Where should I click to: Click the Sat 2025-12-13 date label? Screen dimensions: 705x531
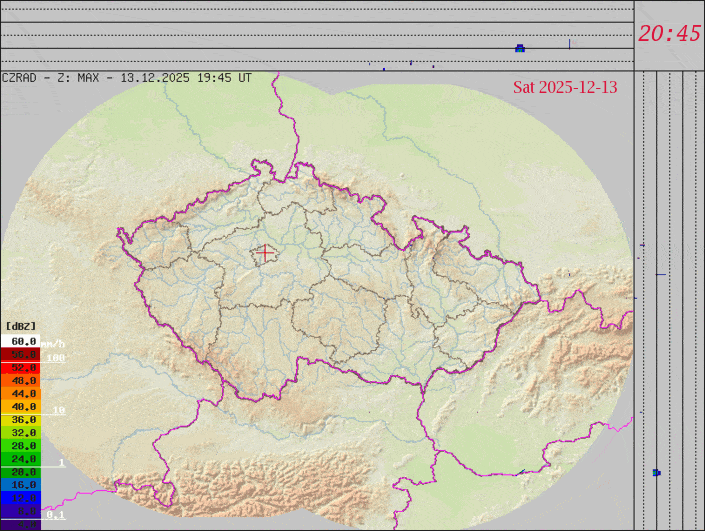pos(565,87)
